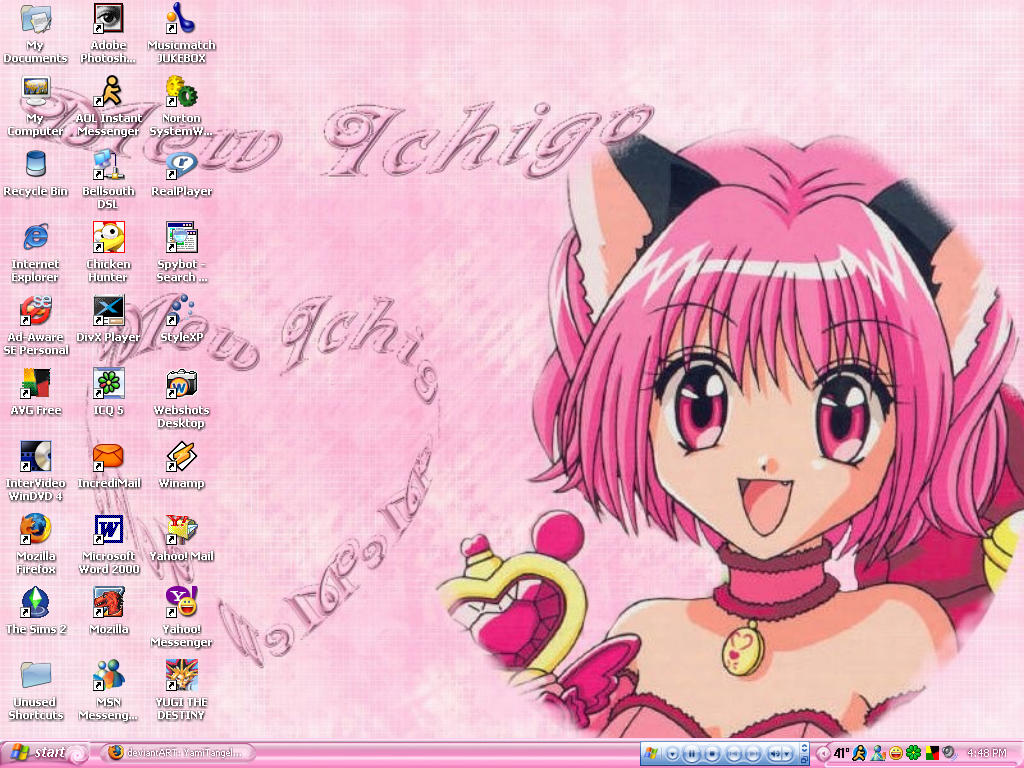Viewport: 1024px width, 768px height.
Task: Select the Spybot Search shortcut
Action: tap(182, 252)
